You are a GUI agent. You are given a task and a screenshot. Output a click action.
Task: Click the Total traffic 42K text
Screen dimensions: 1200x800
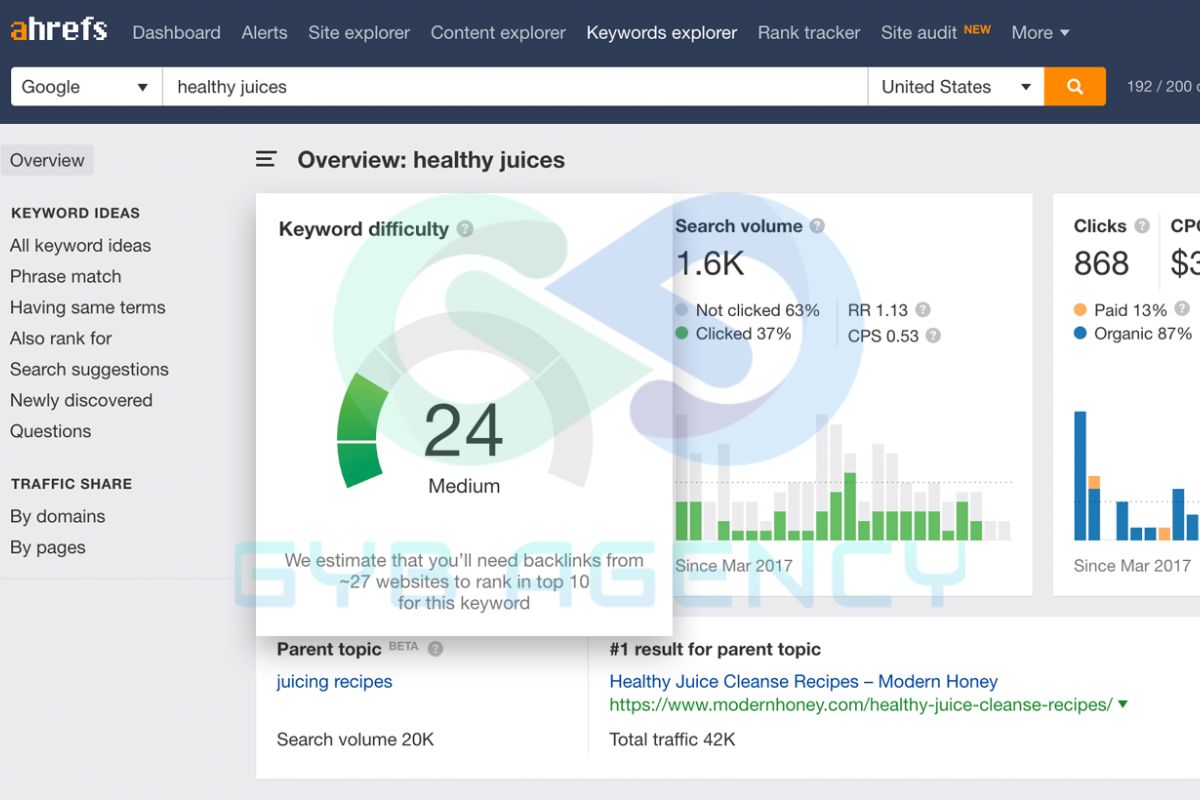coord(672,739)
